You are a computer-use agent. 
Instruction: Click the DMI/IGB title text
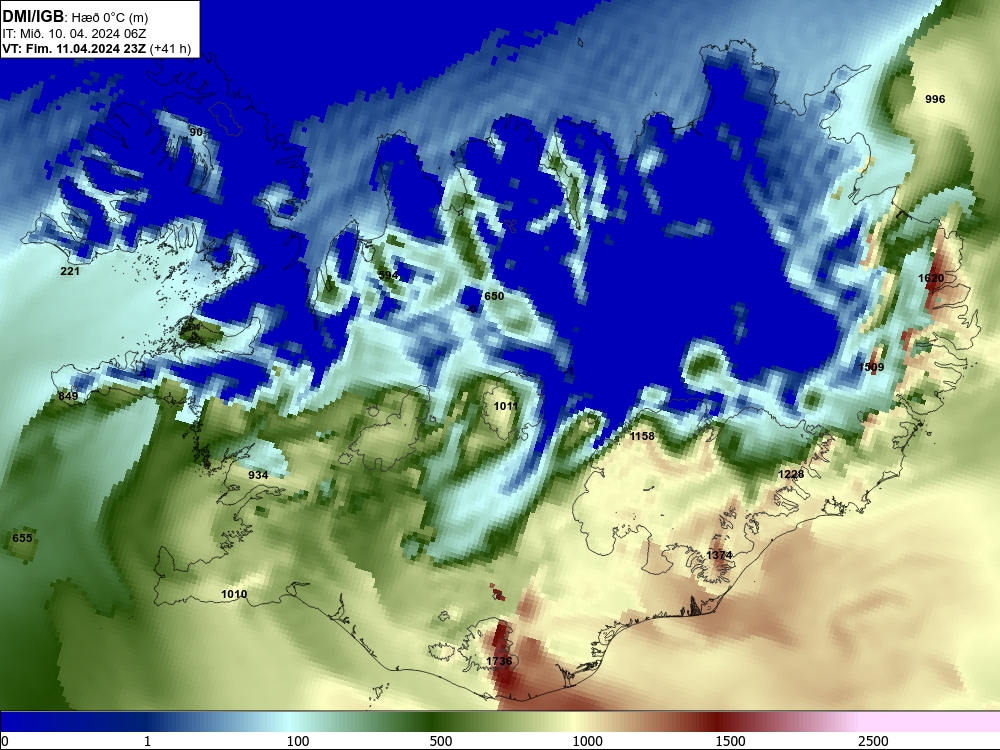coord(33,17)
